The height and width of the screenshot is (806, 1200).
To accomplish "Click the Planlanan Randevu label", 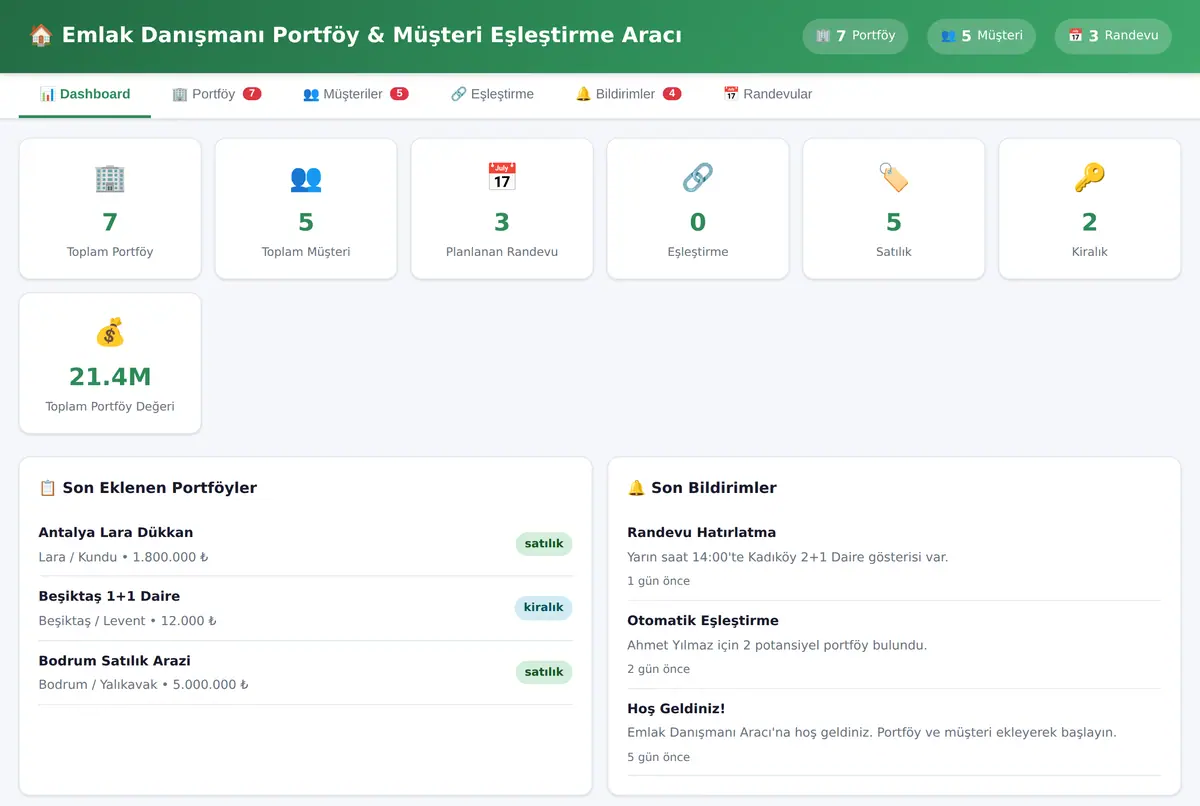I will [x=502, y=252].
